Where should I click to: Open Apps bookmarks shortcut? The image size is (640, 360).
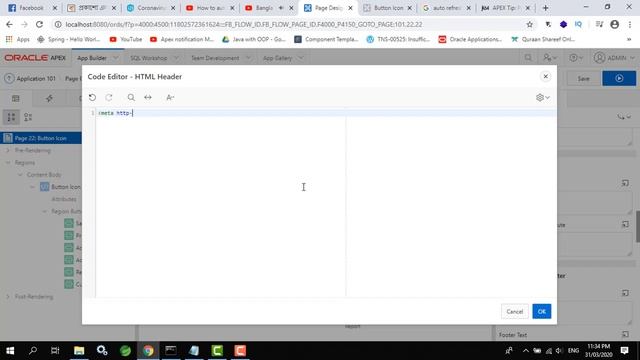click(x=17, y=39)
